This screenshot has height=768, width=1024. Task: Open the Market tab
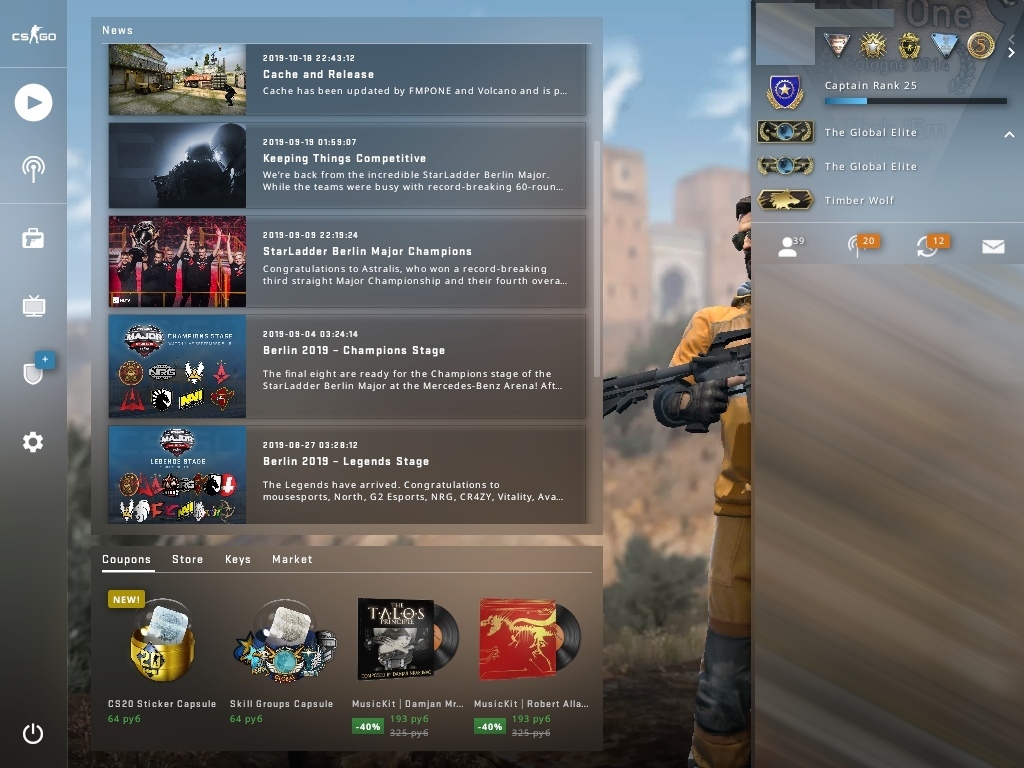[292, 559]
